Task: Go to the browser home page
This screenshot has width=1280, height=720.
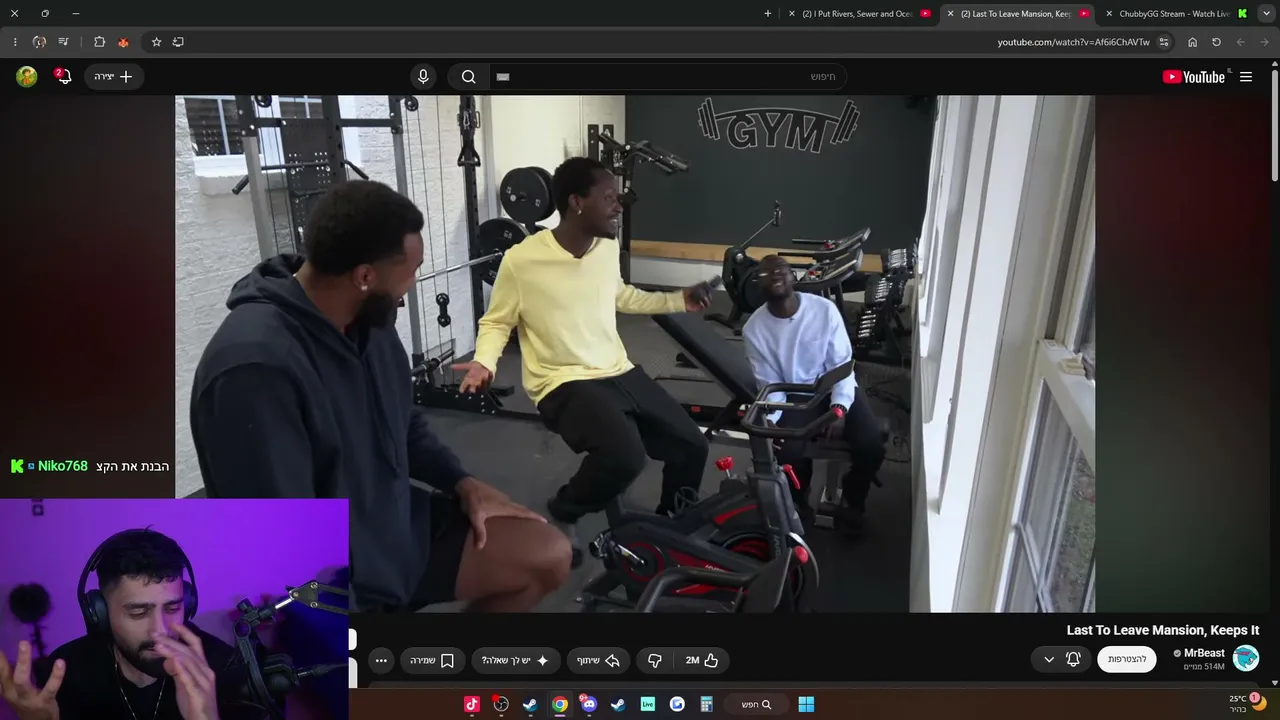Action: 1192,42
